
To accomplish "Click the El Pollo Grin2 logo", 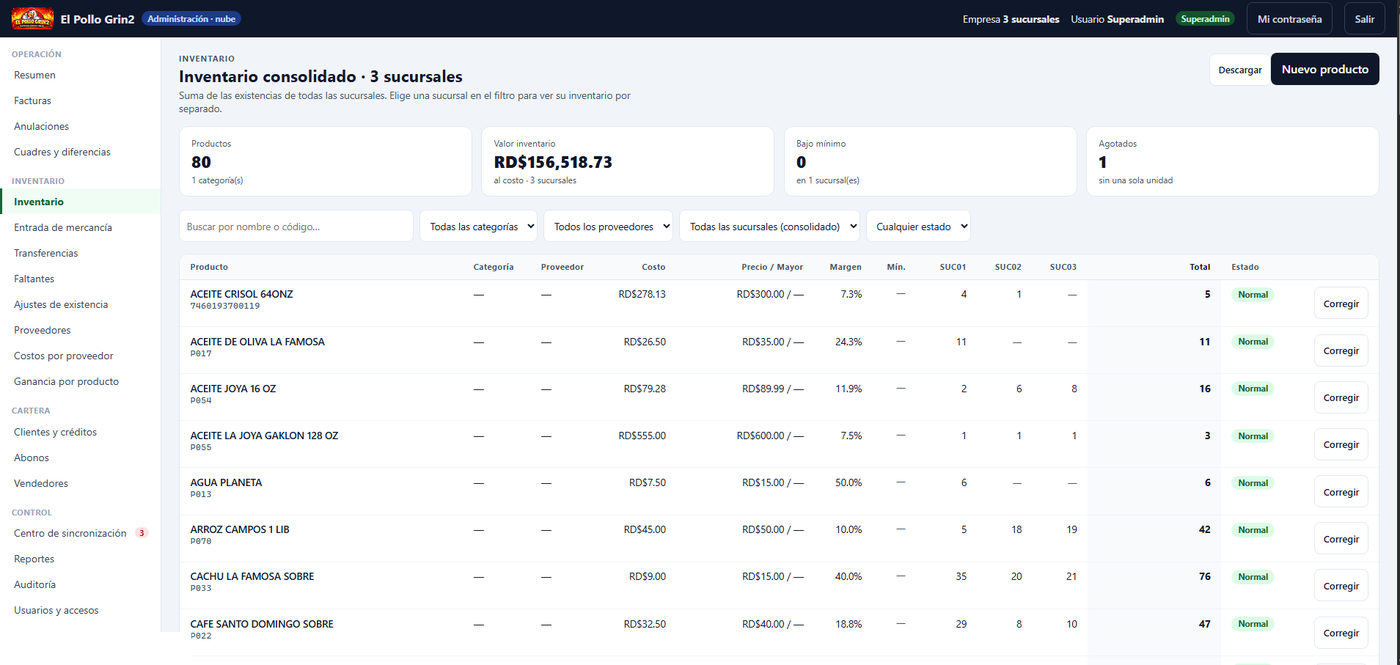I will click(x=32, y=19).
